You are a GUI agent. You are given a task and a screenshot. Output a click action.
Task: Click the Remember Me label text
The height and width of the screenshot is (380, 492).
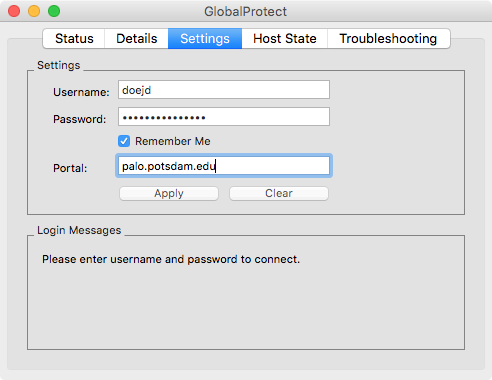pyautogui.click(x=173, y=141)
